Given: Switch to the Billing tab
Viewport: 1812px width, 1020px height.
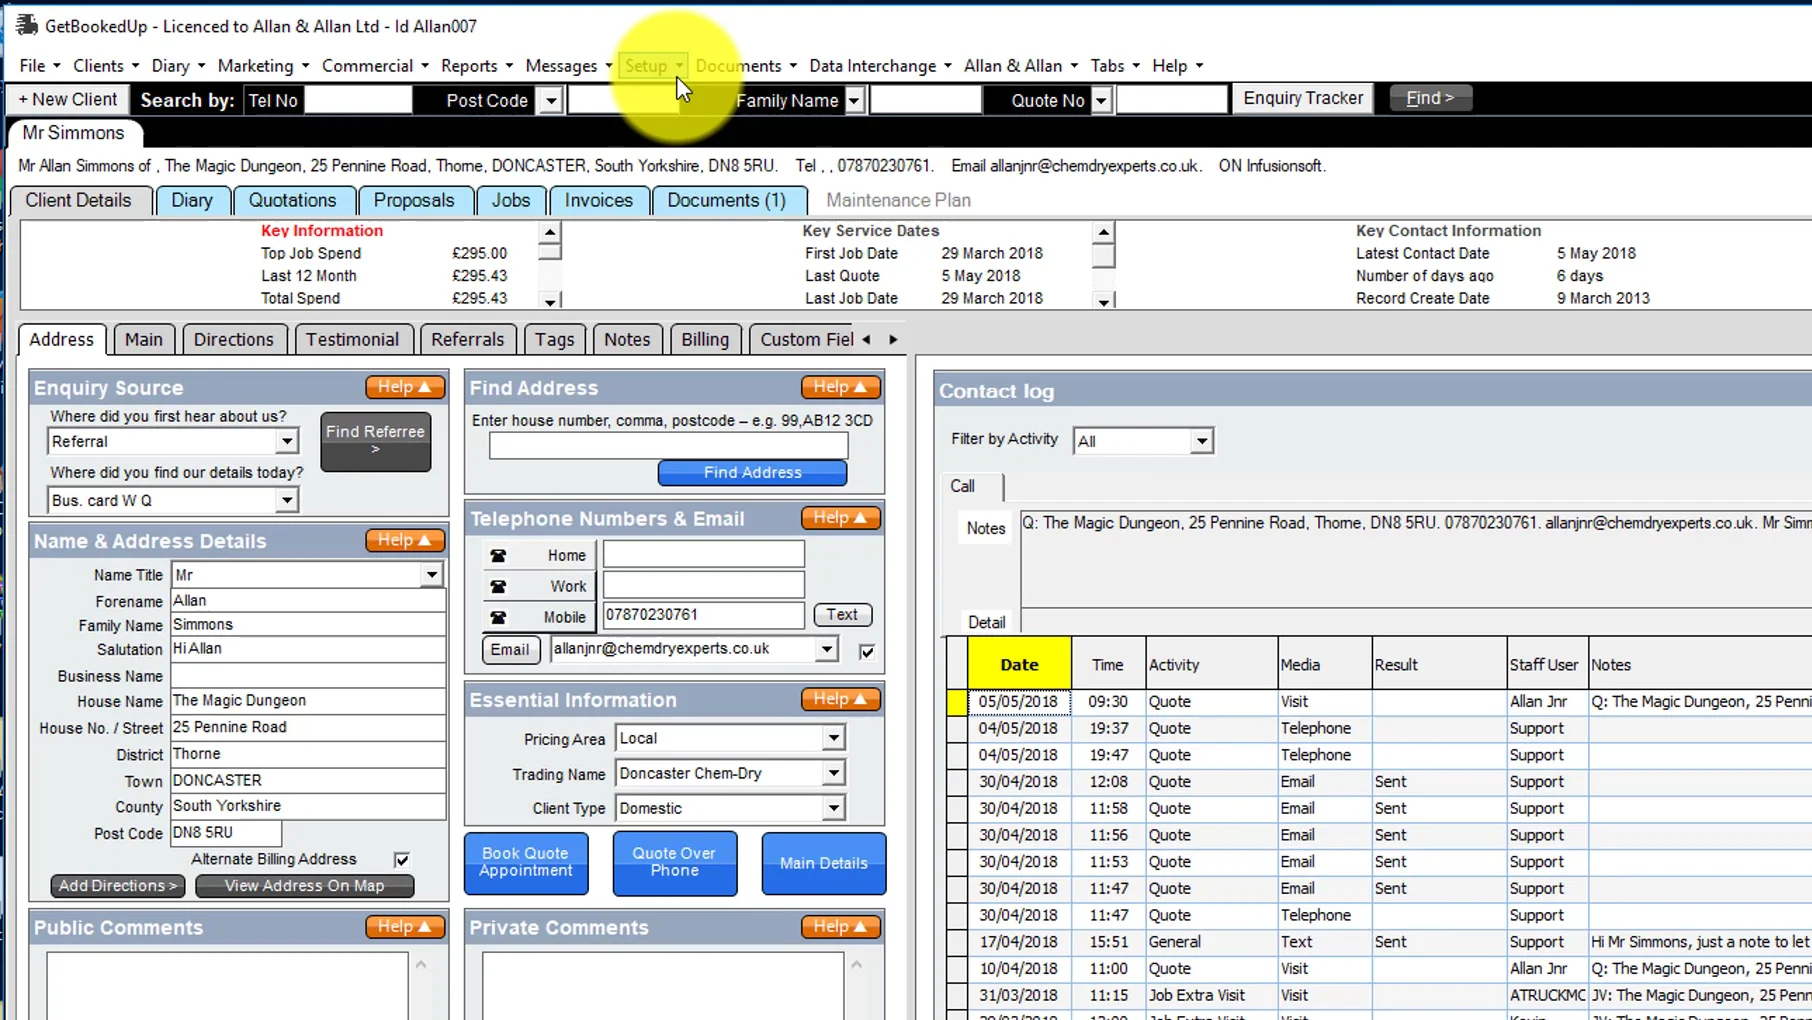Looking at the screenshot, I should (x=705, y=339).
